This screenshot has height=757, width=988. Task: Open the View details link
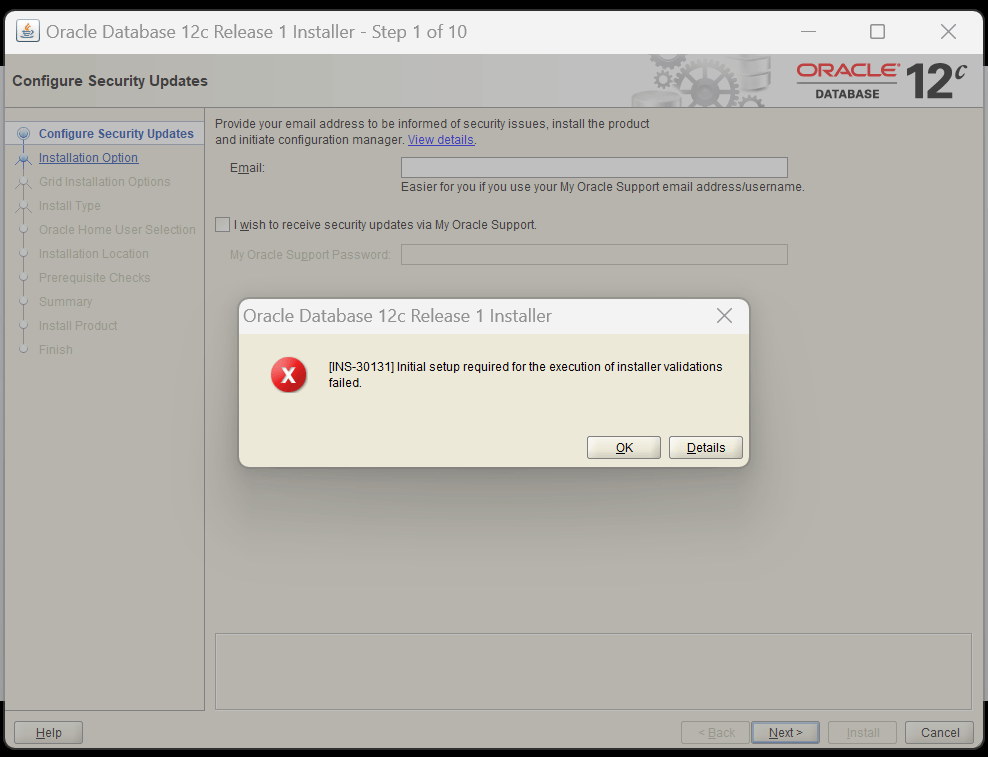[x=440, y=140]
